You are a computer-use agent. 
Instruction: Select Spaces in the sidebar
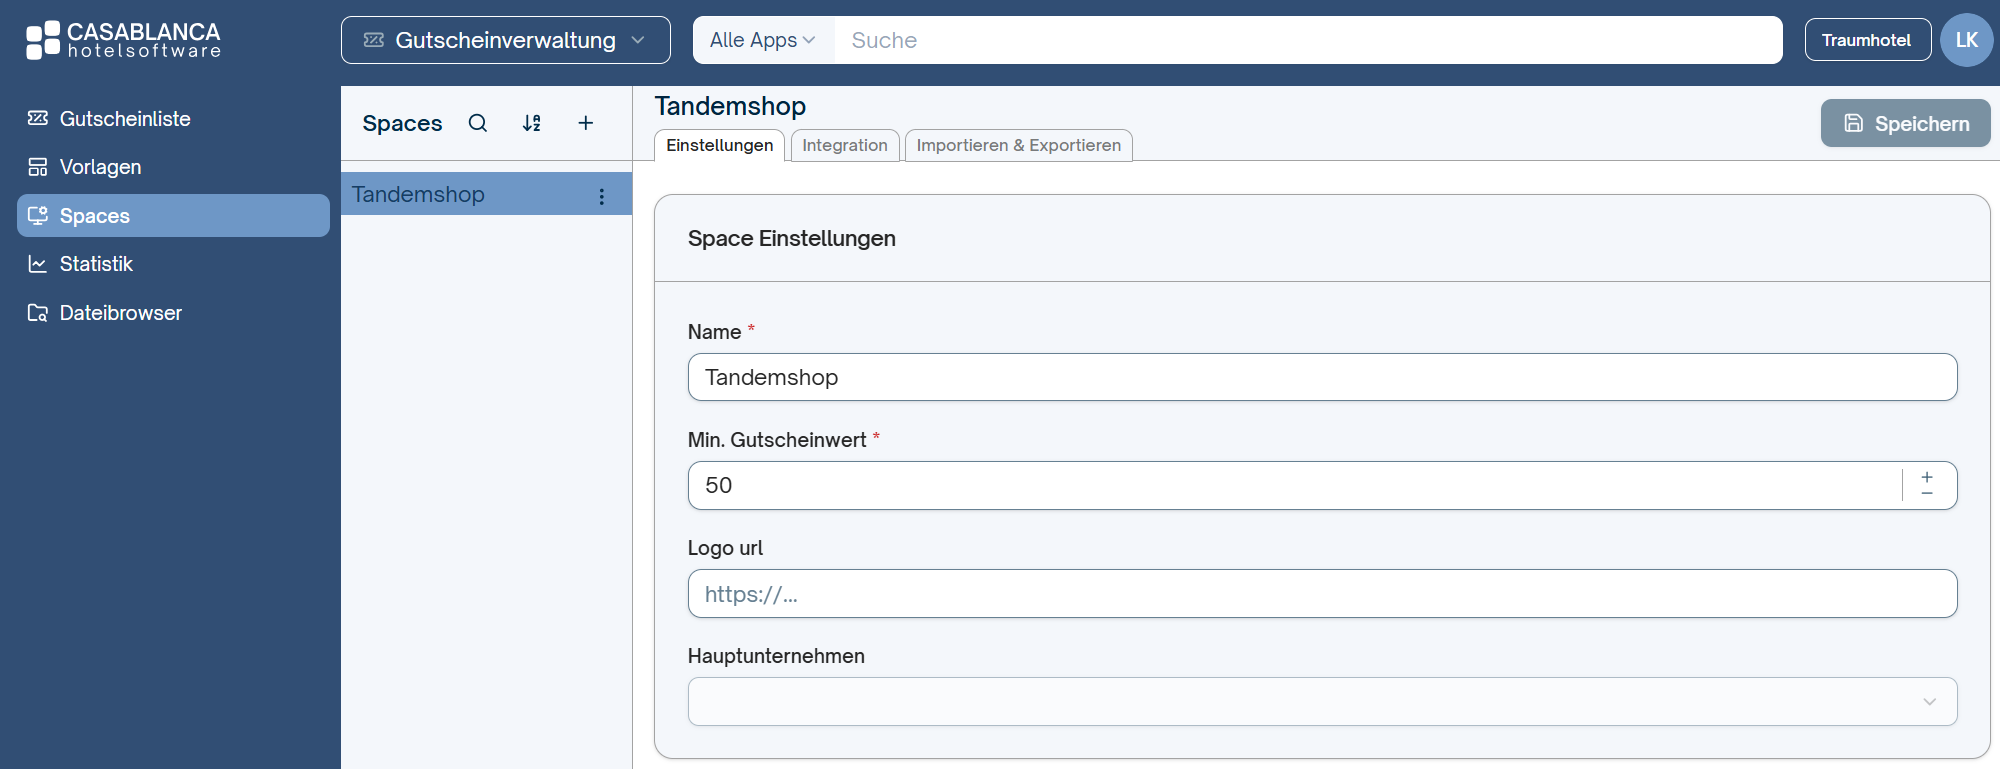pyautogui.click(x=173, y=216)
